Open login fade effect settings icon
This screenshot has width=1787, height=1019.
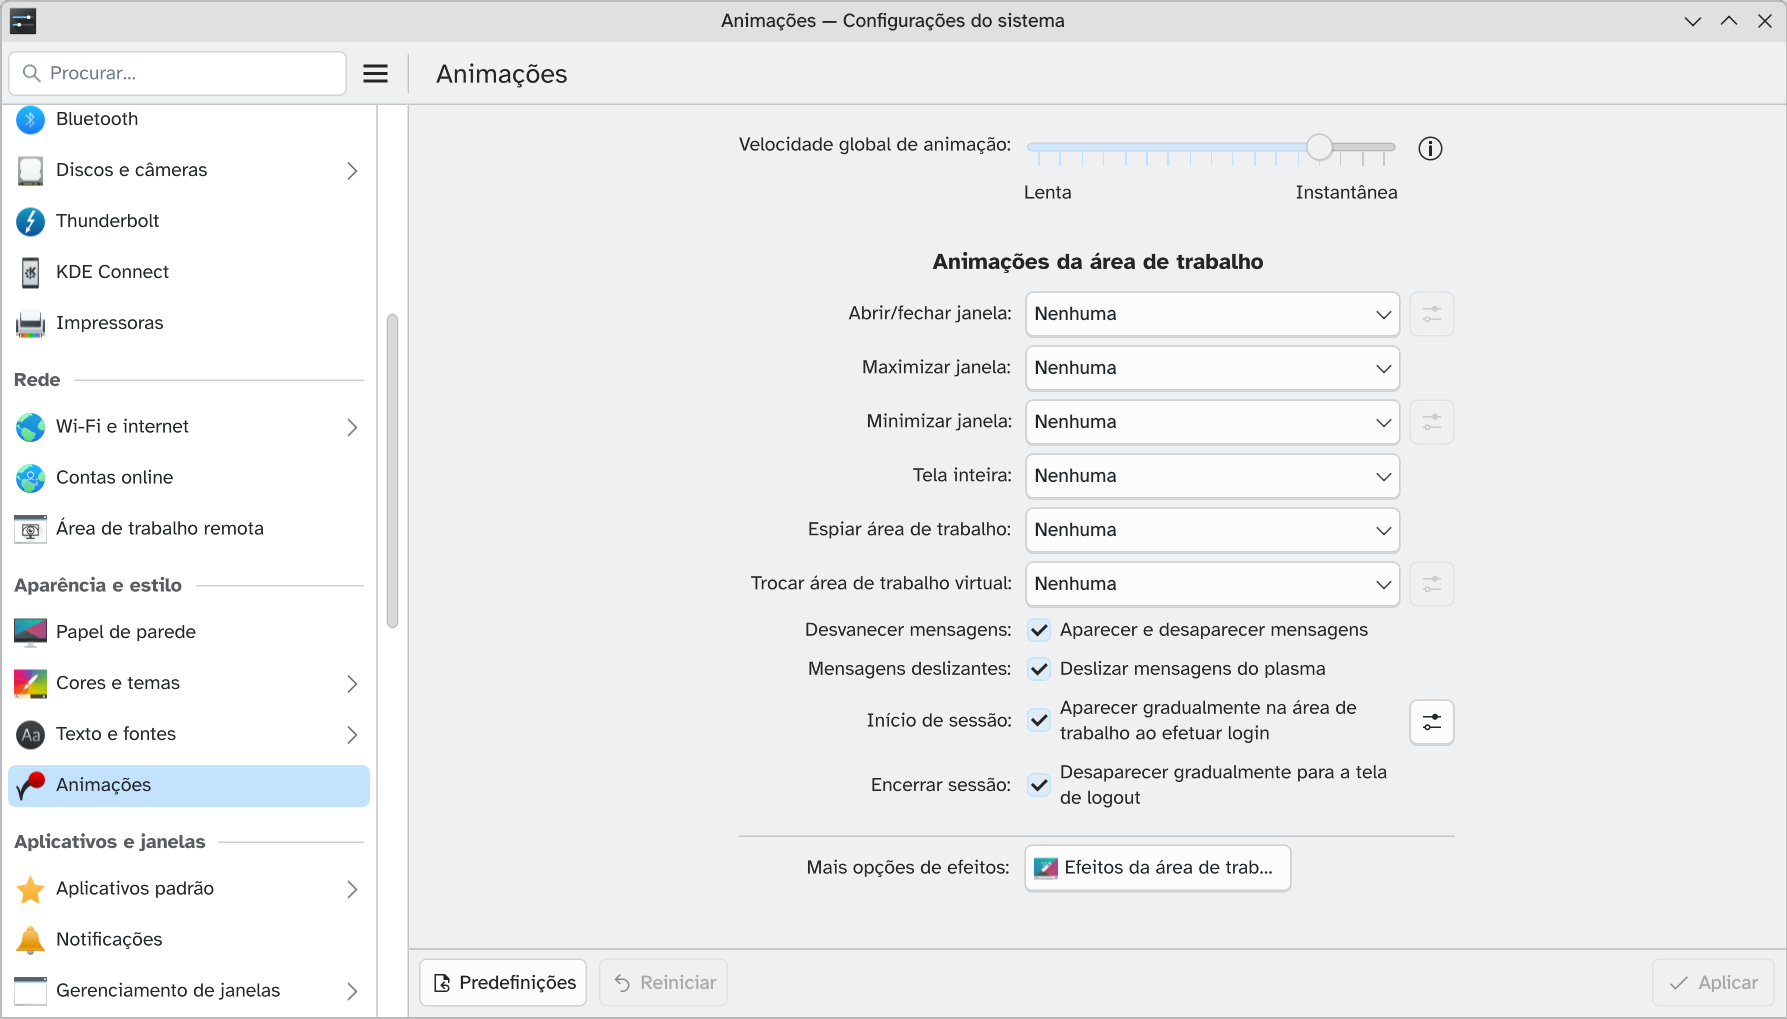click(x=1431, y=722)
